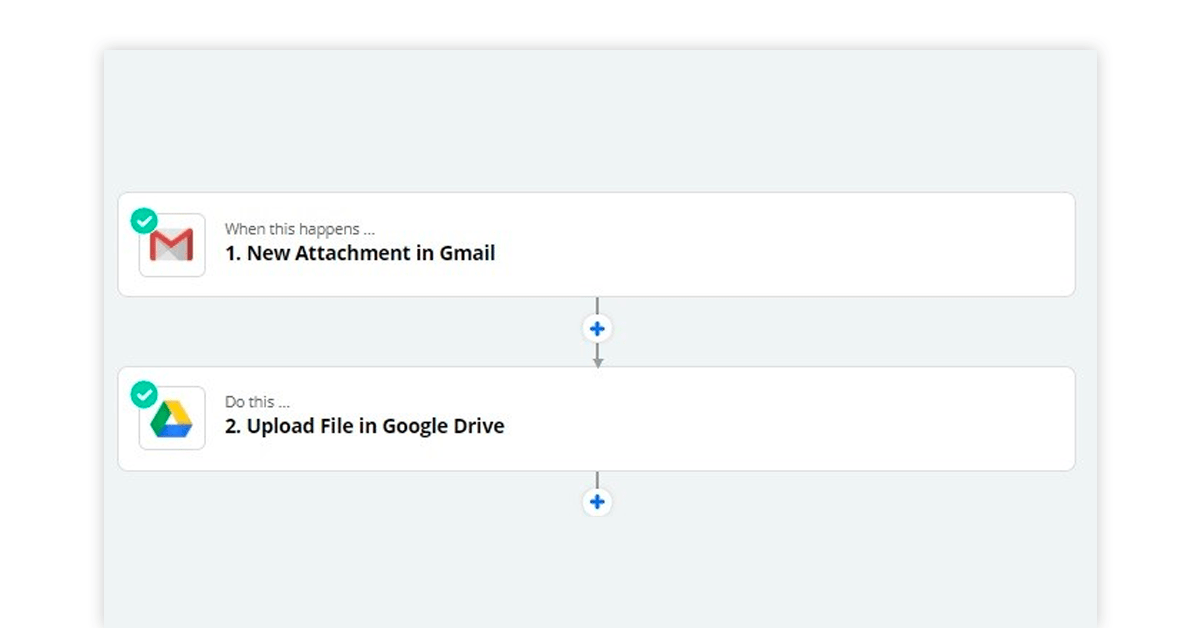Click the Gmail envelope icon
This screenshot has width=1200, height=628.
click(172, 245)
